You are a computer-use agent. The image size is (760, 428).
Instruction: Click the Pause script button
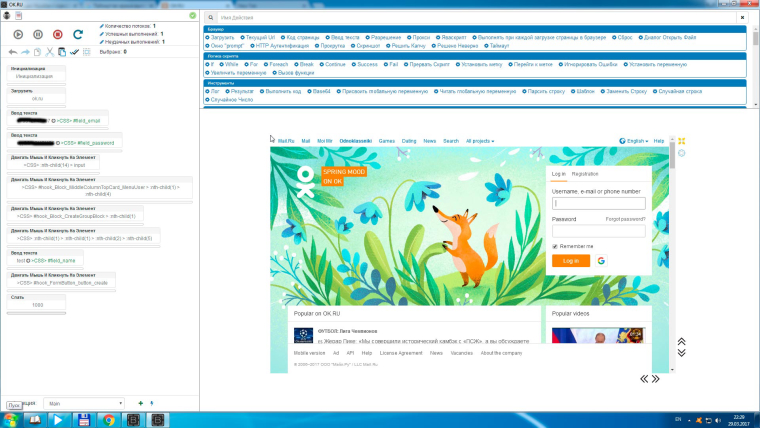pyautogui.click(x=37, y=34)
